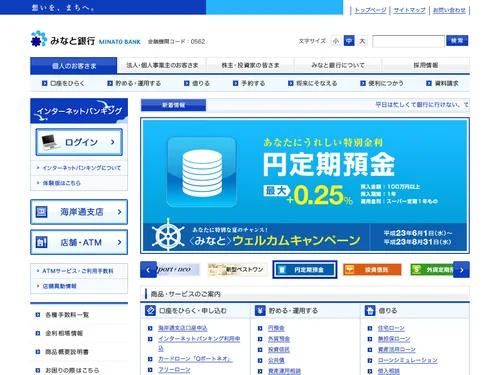Open 店舗異動情報 link
Image resolution: width=500 pixels, height=375 pixels.
point(60,286)
